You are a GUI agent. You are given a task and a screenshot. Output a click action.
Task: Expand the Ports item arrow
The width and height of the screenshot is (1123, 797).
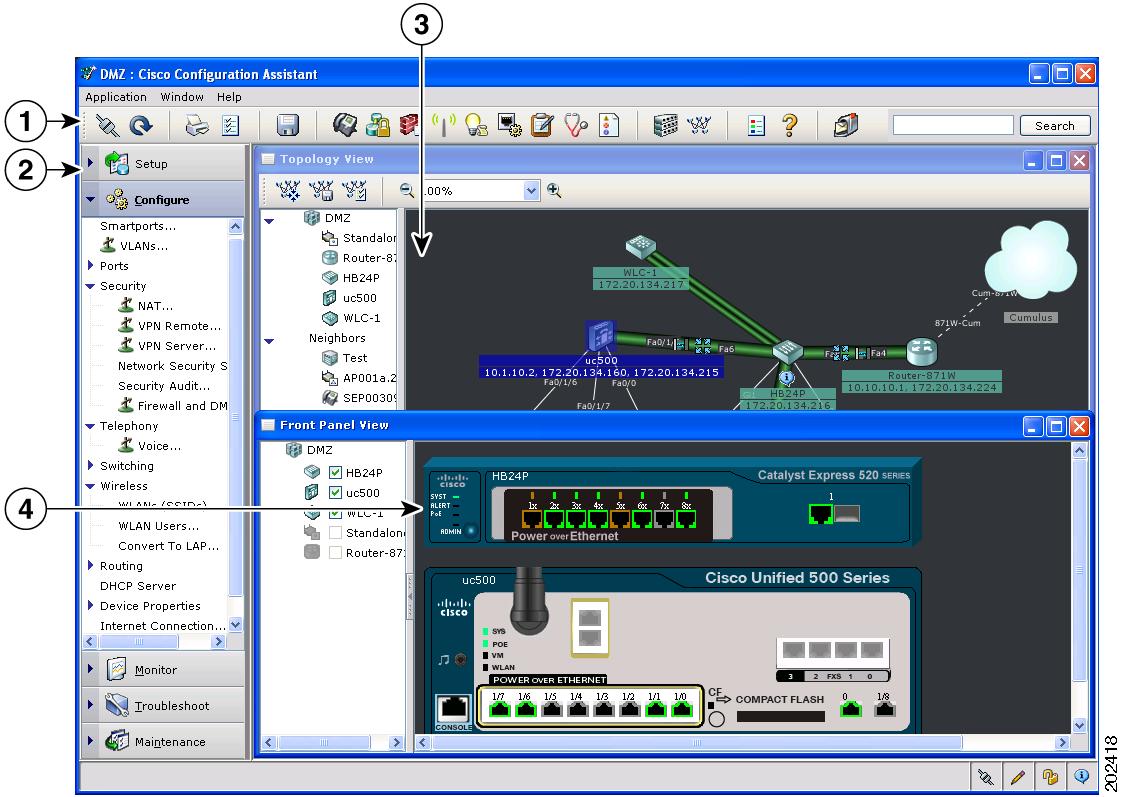click(x=90, y=266)
